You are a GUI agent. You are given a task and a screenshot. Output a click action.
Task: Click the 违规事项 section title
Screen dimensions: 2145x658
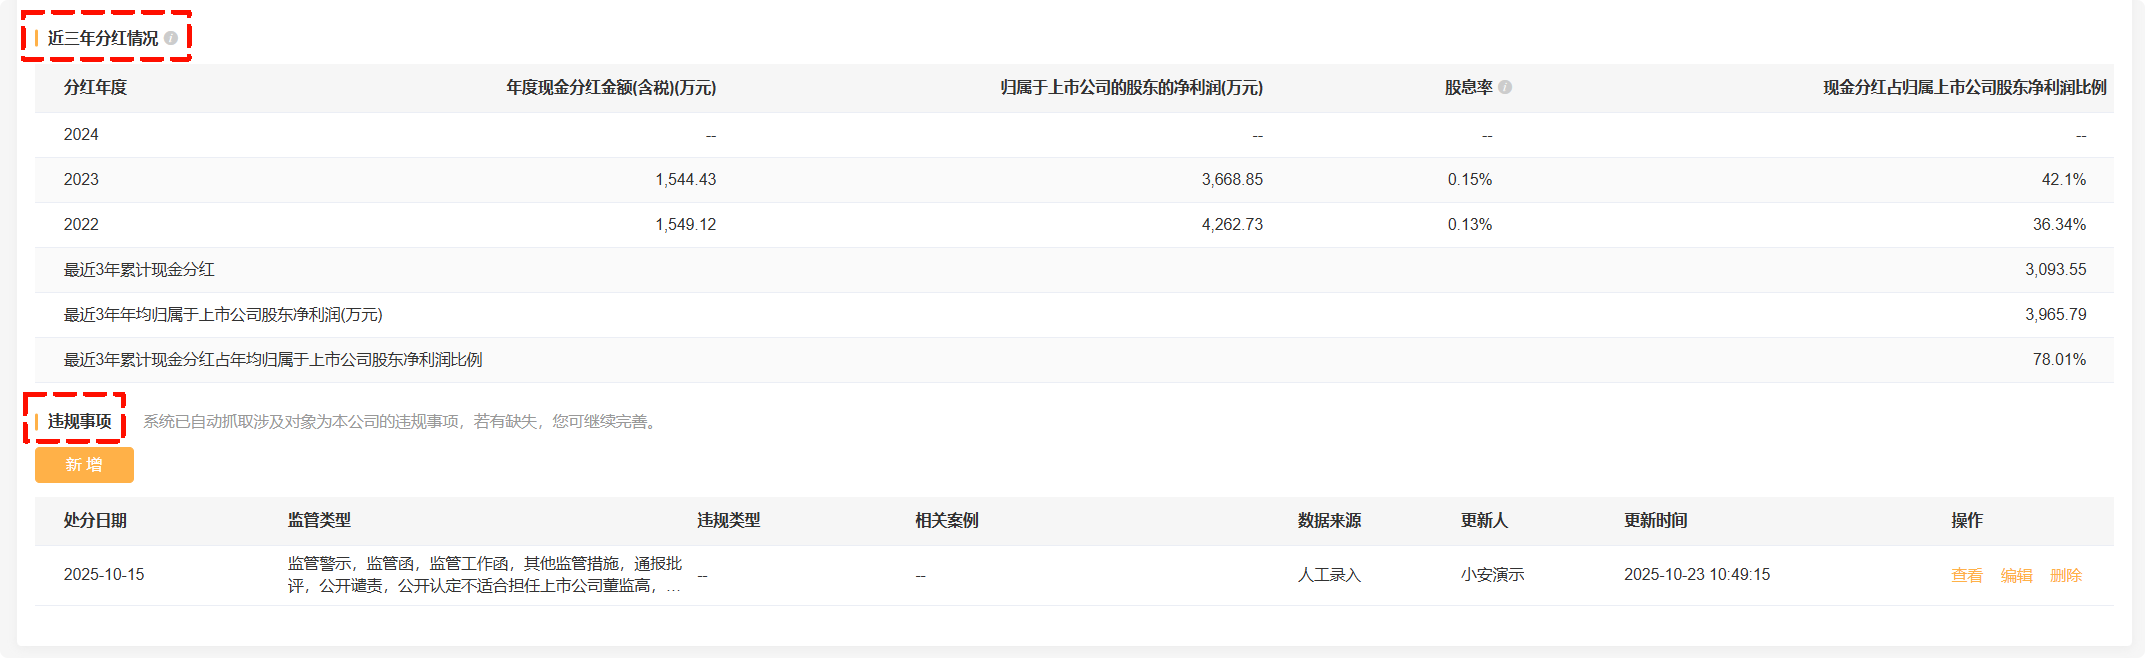[79, 421]
